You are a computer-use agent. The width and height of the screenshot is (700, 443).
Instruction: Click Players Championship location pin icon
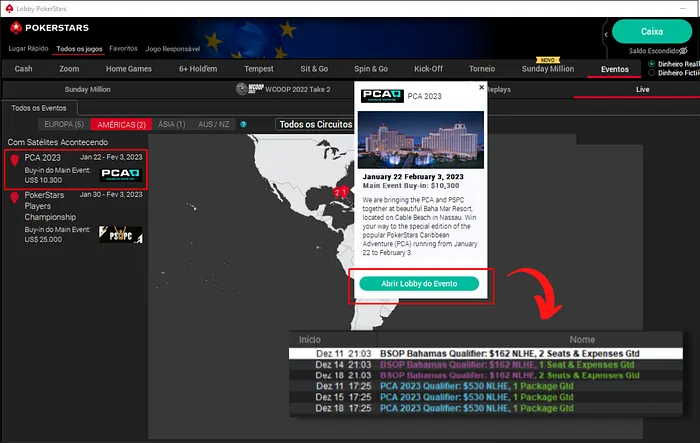tap(14, 197)
